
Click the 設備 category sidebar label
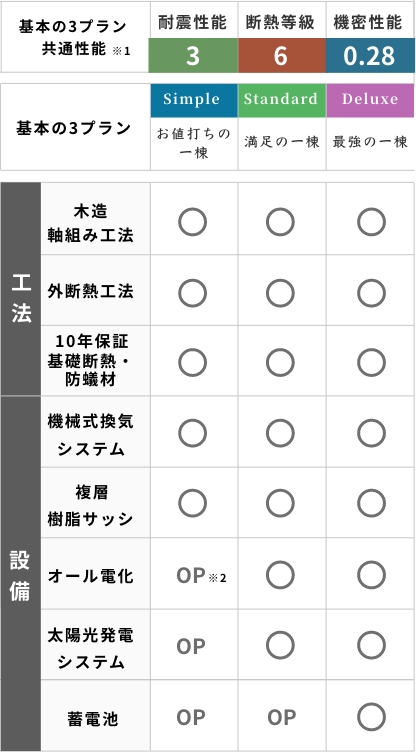click(x=20, y=577)
